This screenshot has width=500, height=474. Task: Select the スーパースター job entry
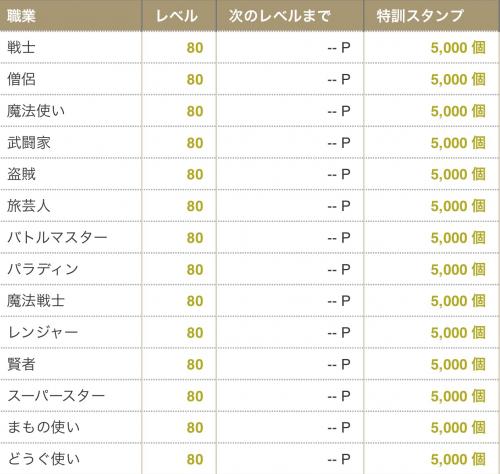coord(56,396)
